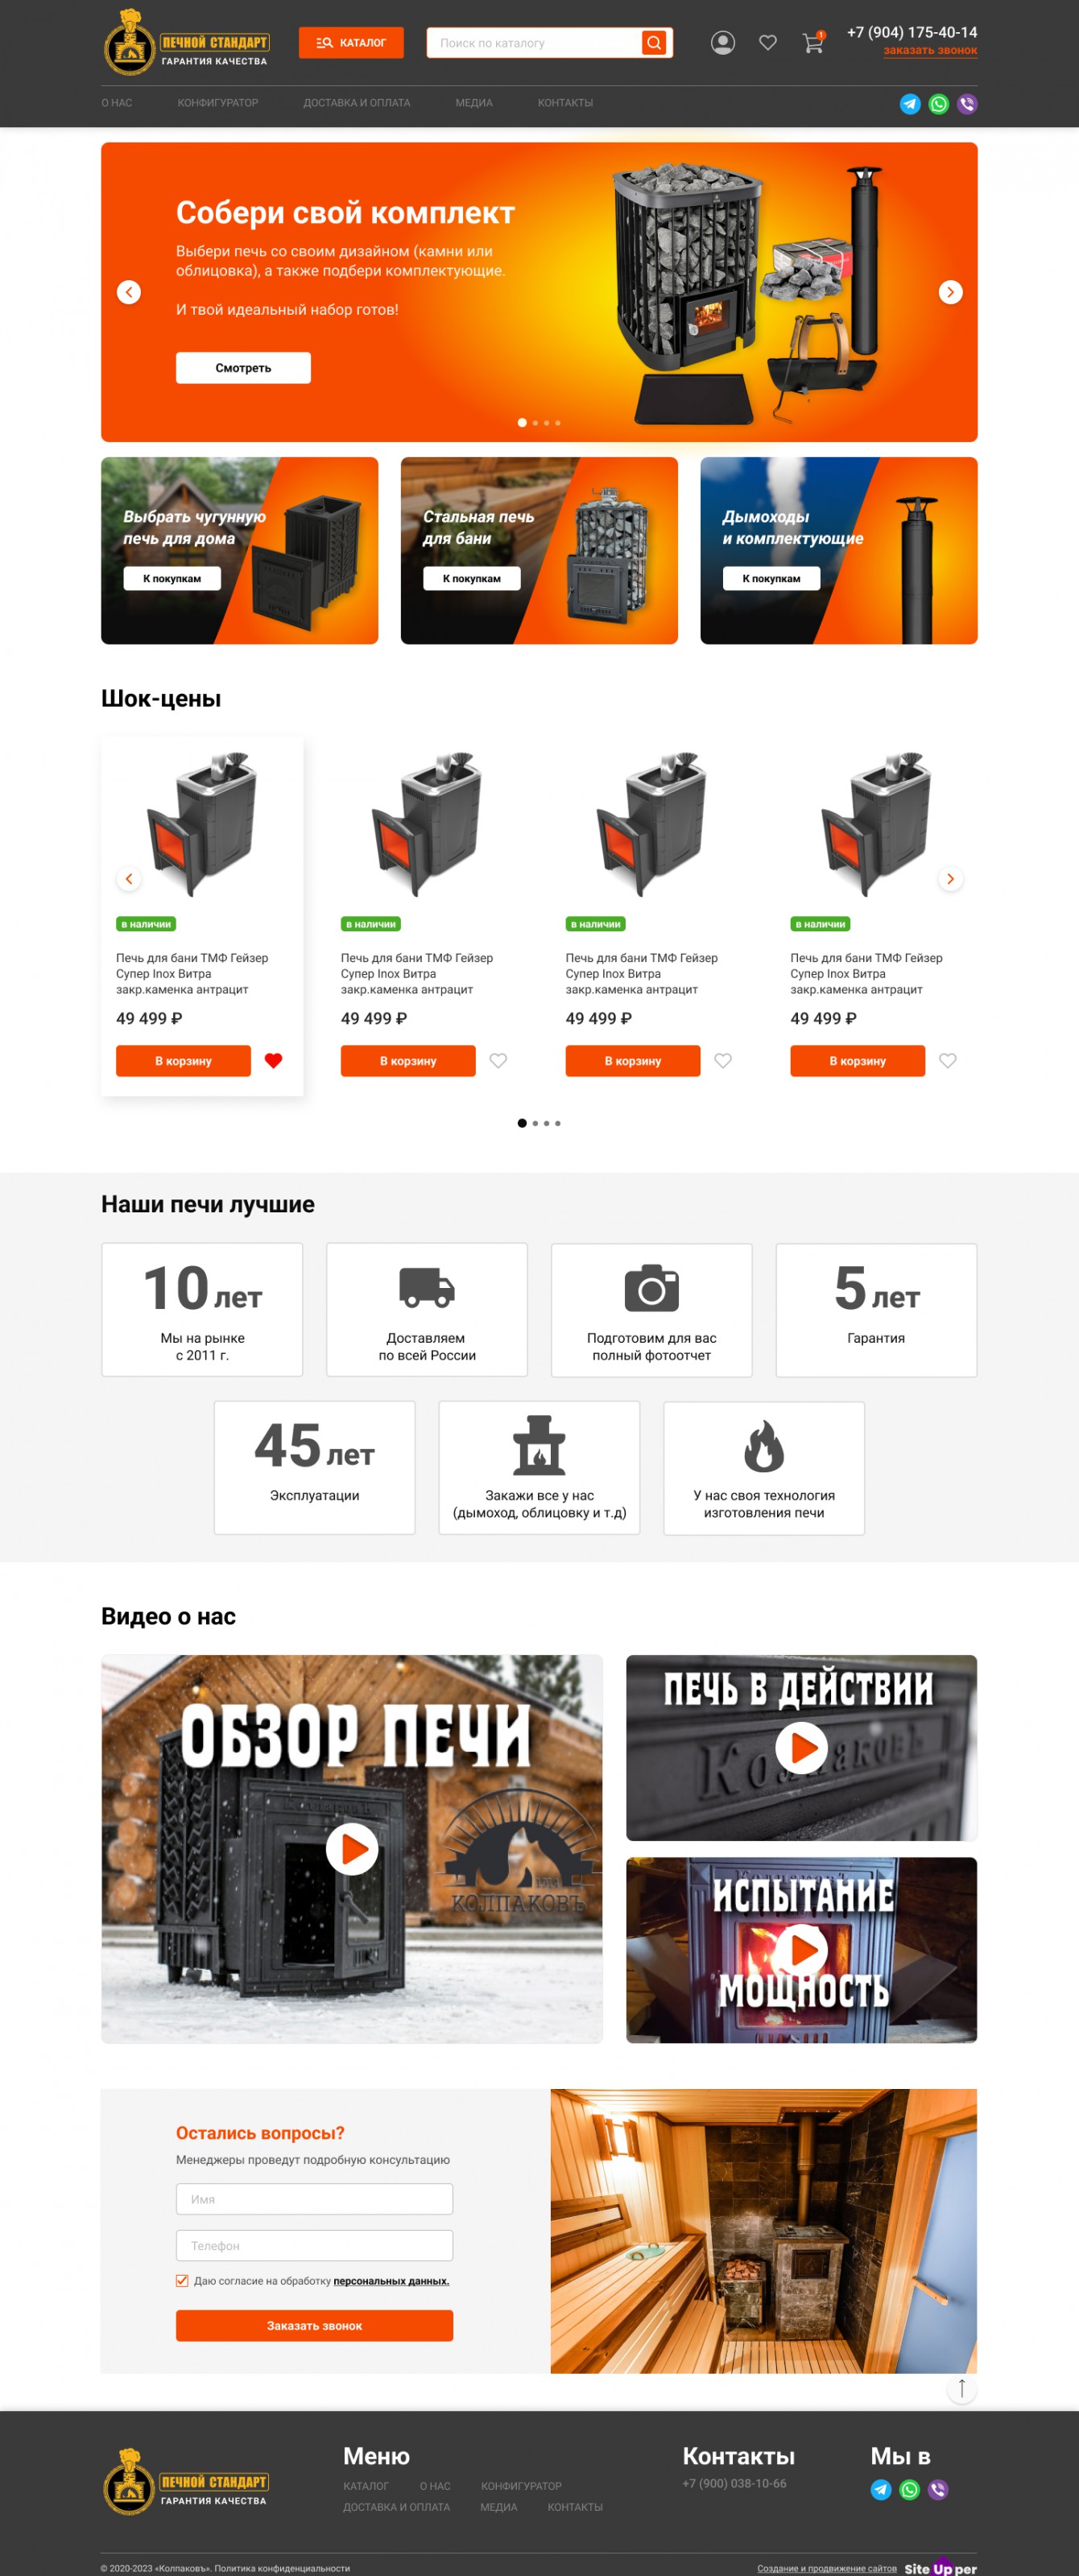Viewport: 1079px width, 2576px height.
Task: Play the Обзор печи video
Action: pos(352,1849)
